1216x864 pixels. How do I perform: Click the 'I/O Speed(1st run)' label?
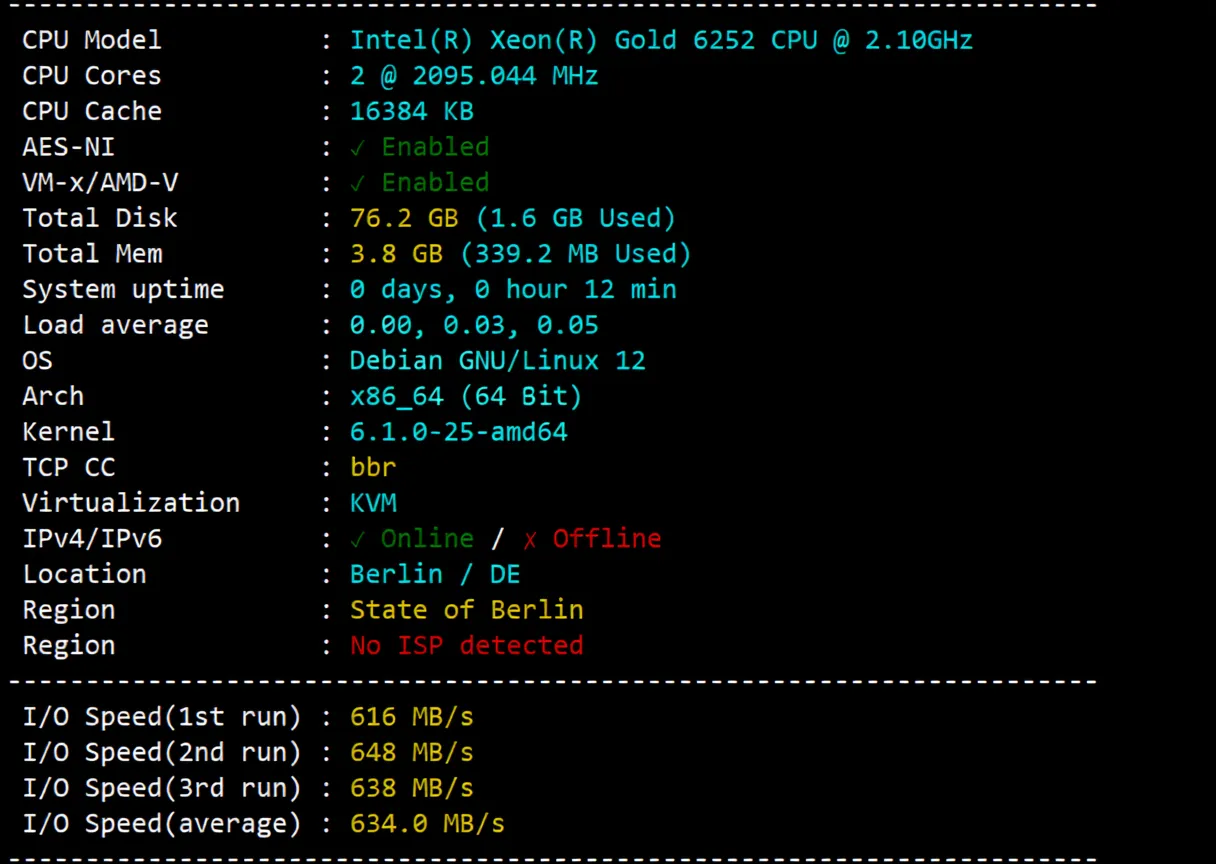pos(162,717)
